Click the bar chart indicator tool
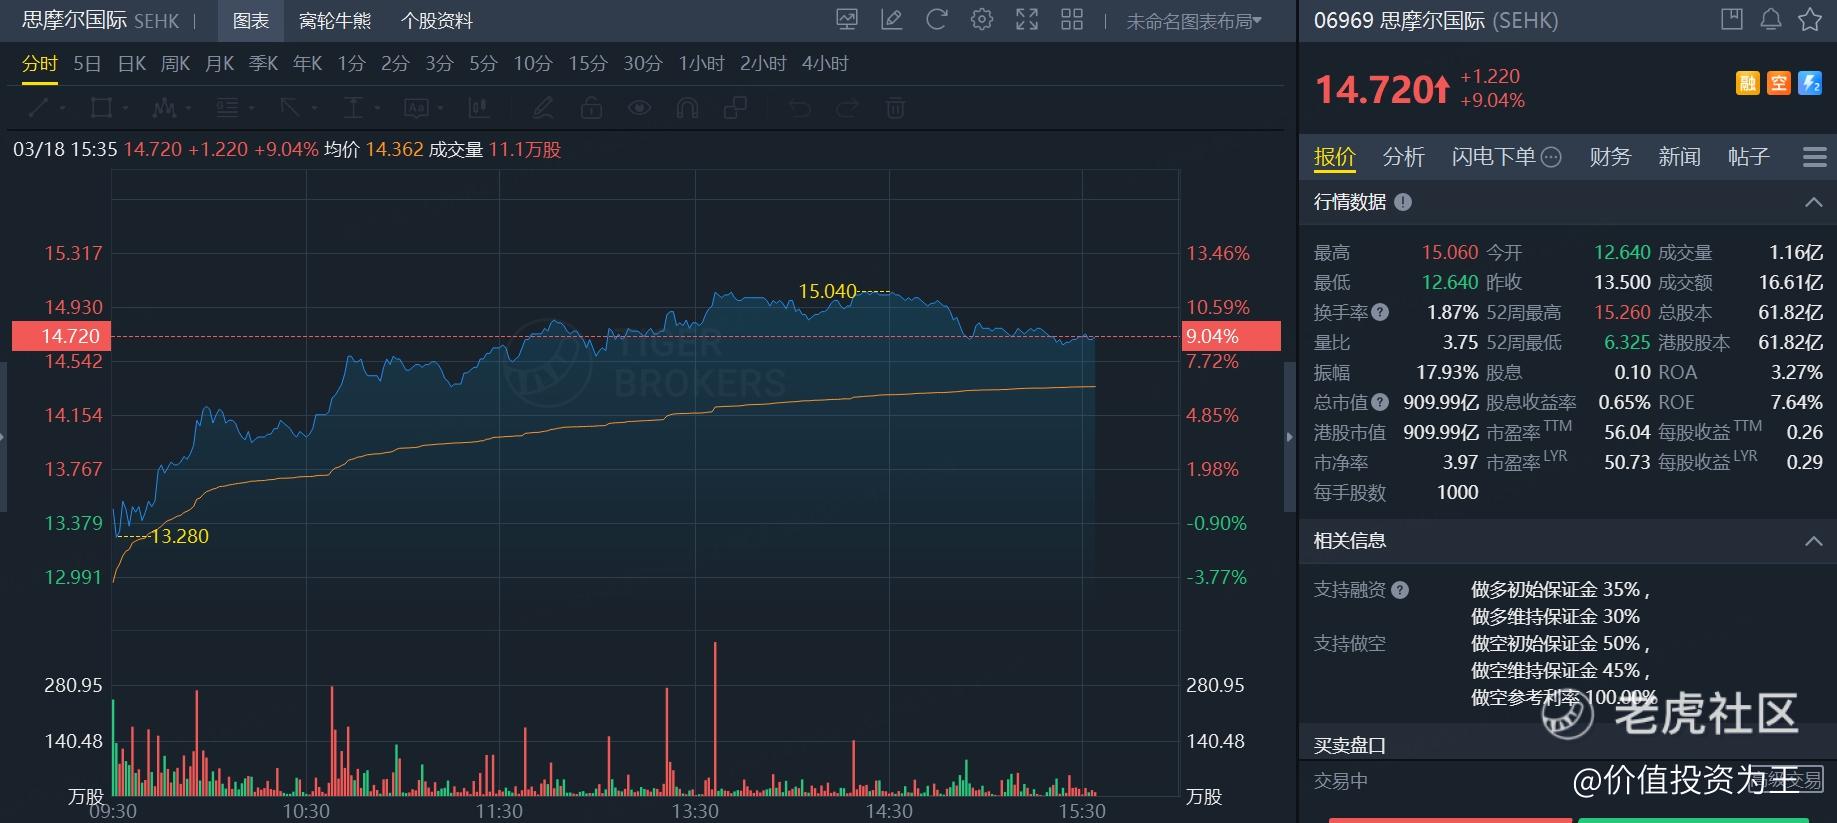 [478, 107]
